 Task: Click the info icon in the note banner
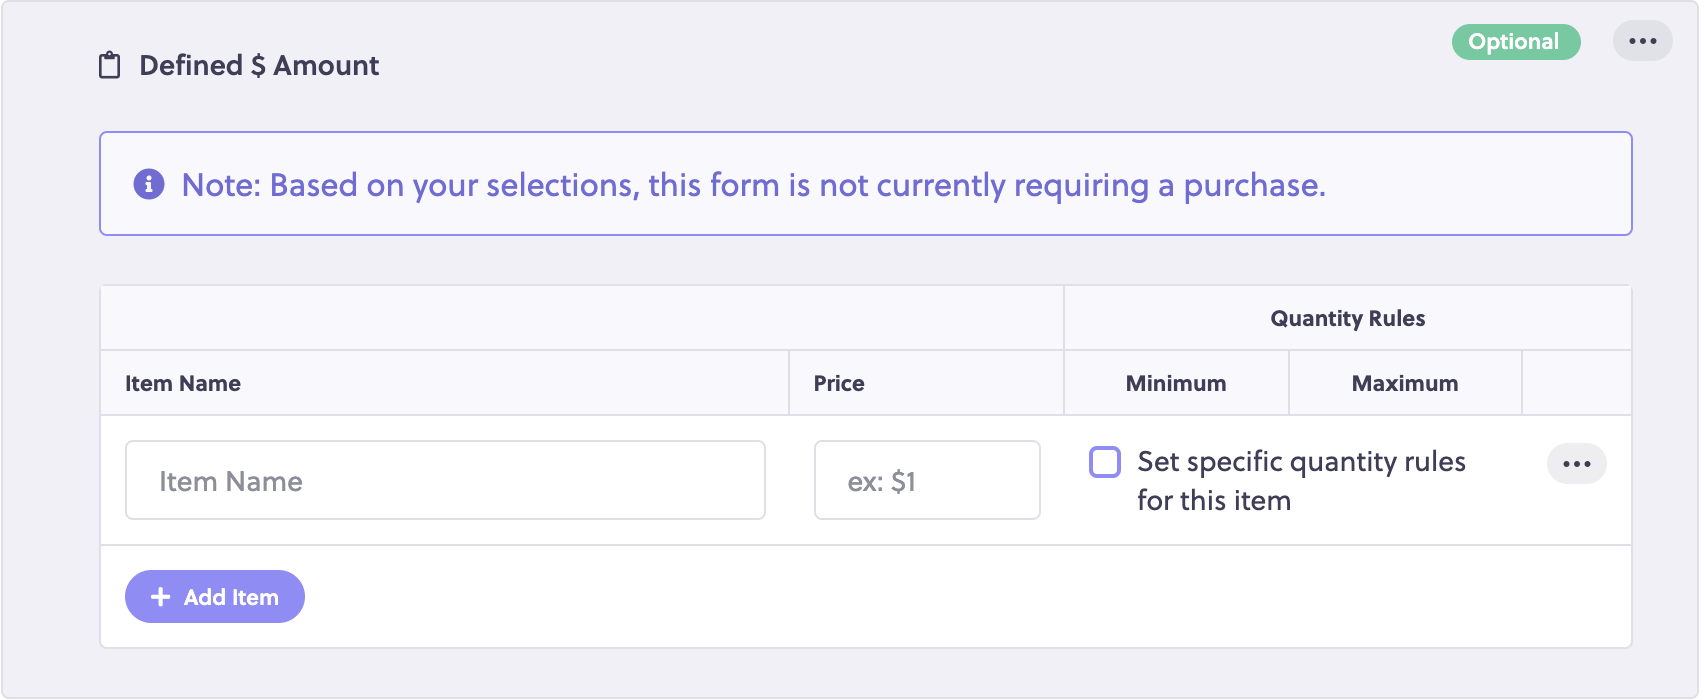pos(148,184)
